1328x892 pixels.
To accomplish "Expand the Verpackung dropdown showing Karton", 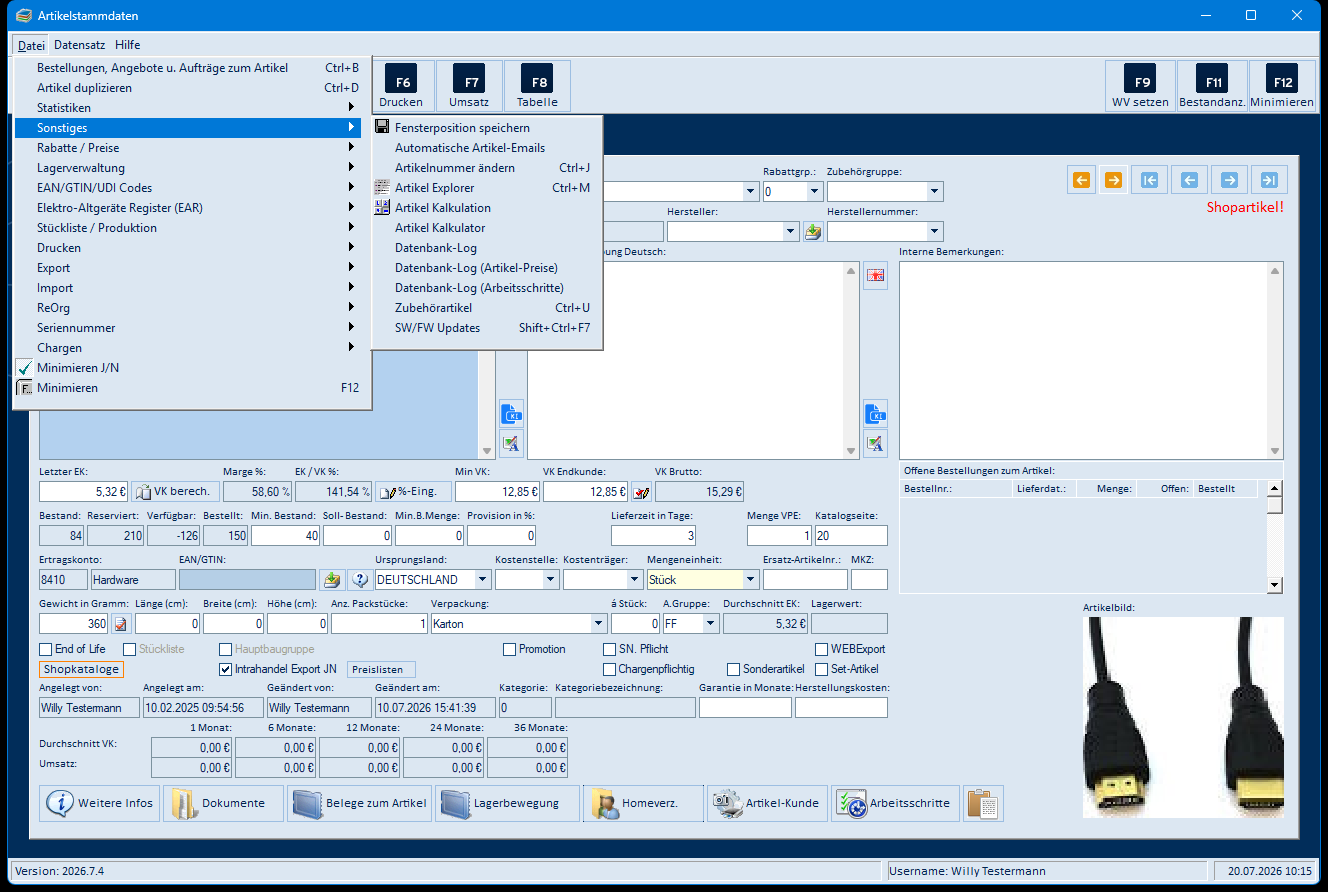I will coord(598,624).
